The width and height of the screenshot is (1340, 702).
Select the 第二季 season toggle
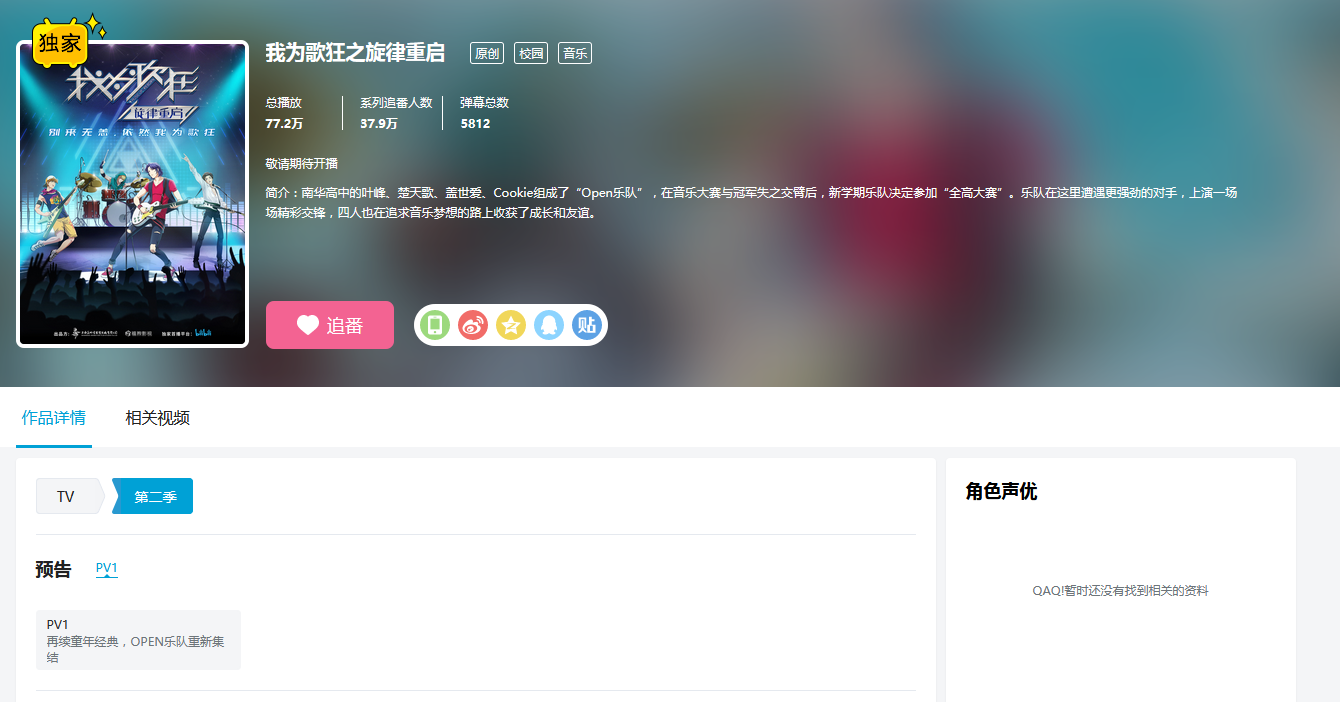[152, 495]
